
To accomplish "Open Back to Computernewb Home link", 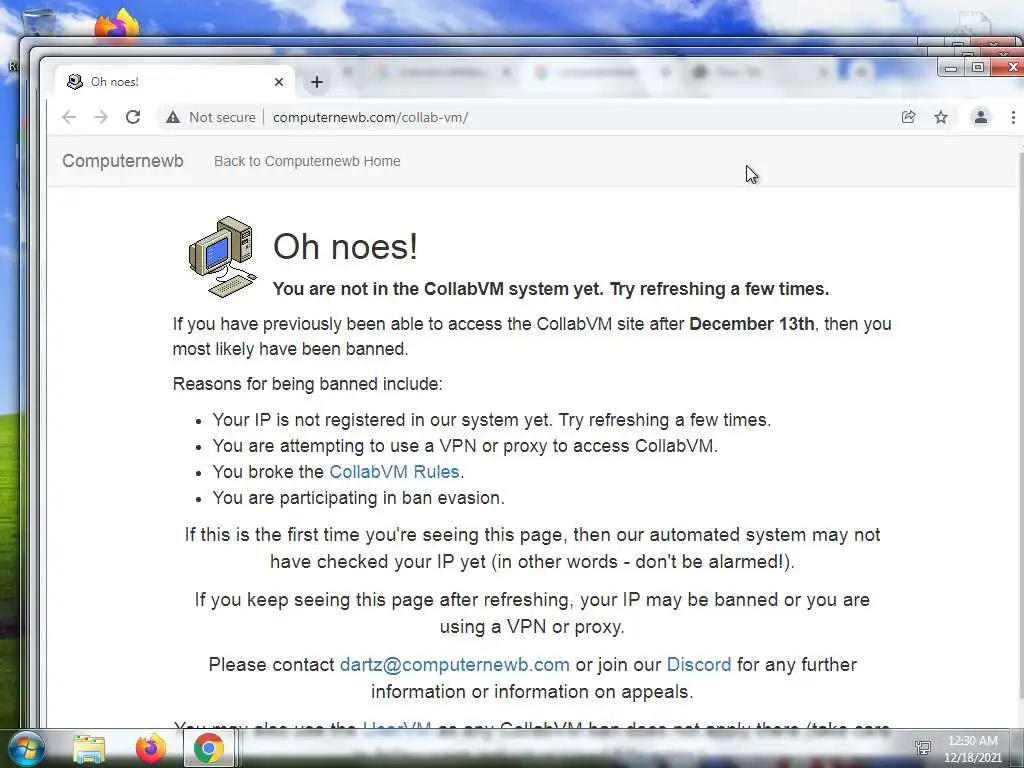I will [x=307, y=161].
